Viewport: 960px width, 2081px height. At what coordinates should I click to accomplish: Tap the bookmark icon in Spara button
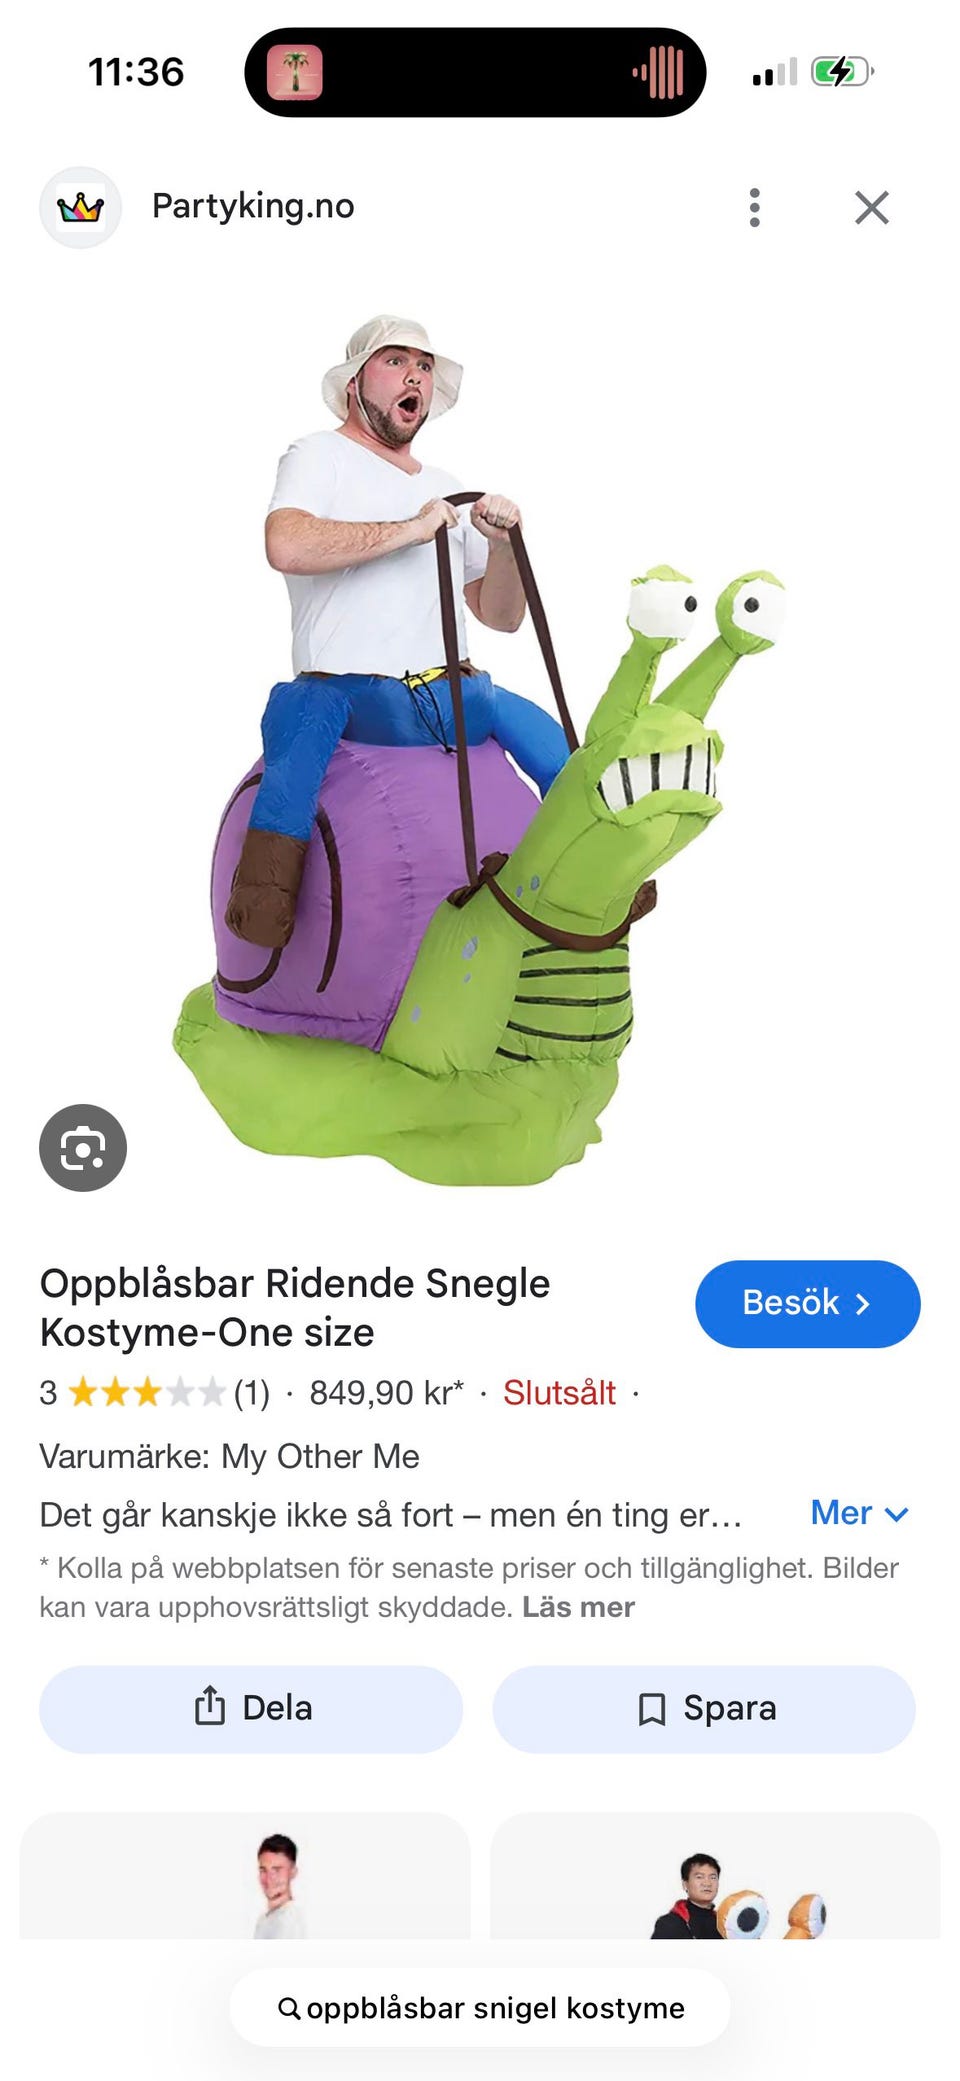[652, 1708]
